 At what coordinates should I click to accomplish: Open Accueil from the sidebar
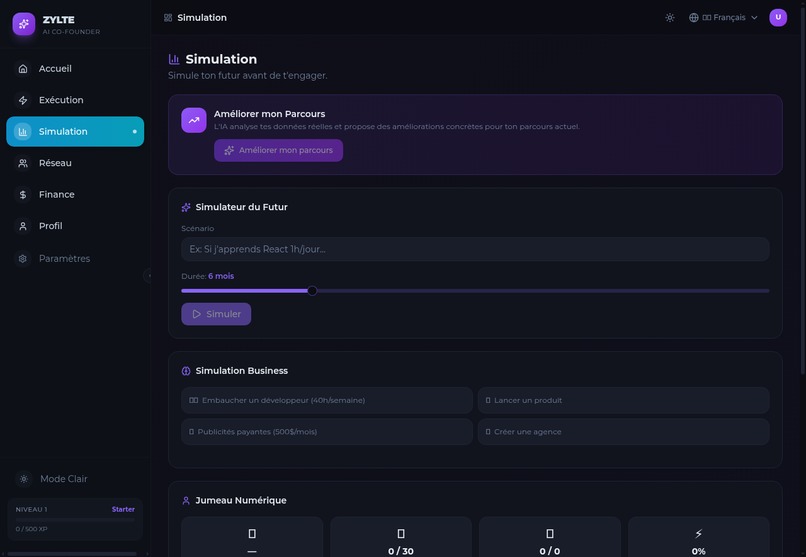(75, 68)
